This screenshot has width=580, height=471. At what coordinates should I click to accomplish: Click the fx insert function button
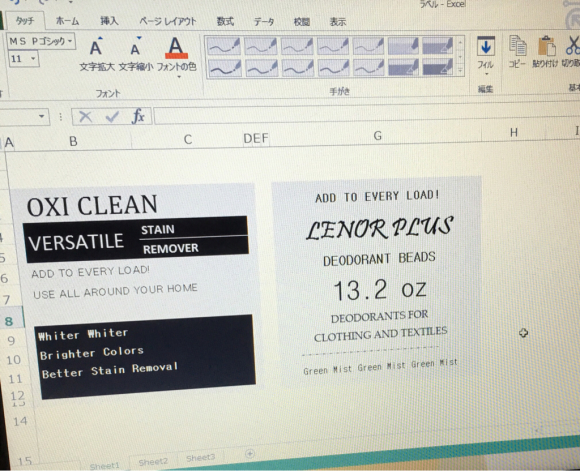[138, 117]
